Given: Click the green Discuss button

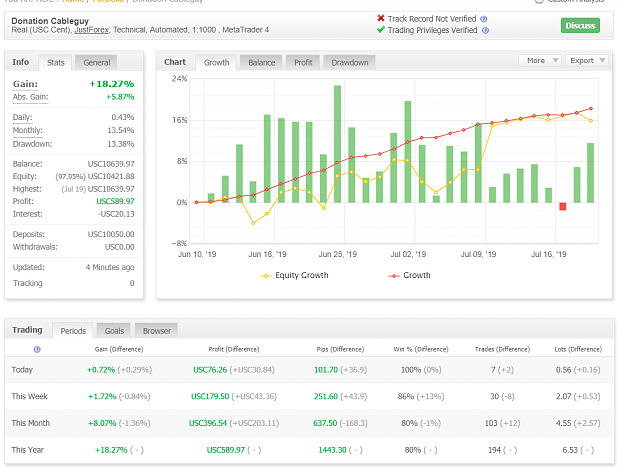Looking at the screenshot, I should click(x=580, y=26).
